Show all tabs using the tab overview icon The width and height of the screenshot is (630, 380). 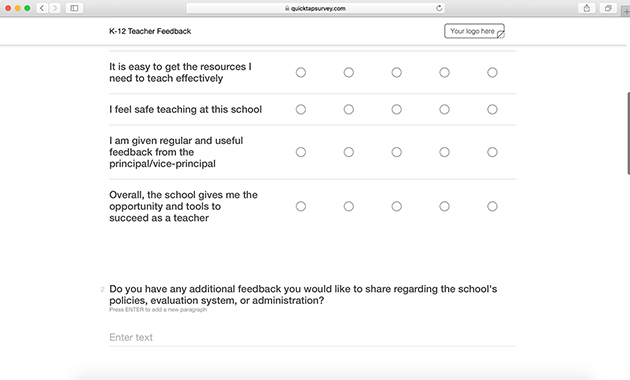coord(608,8)
